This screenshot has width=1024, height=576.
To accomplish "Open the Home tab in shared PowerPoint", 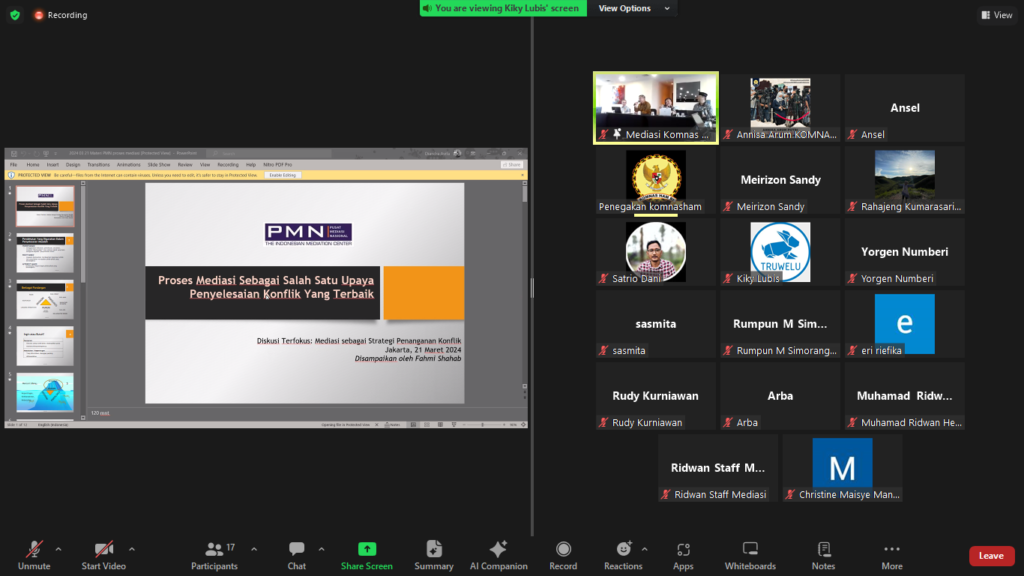I will click(x=33, y=165).
